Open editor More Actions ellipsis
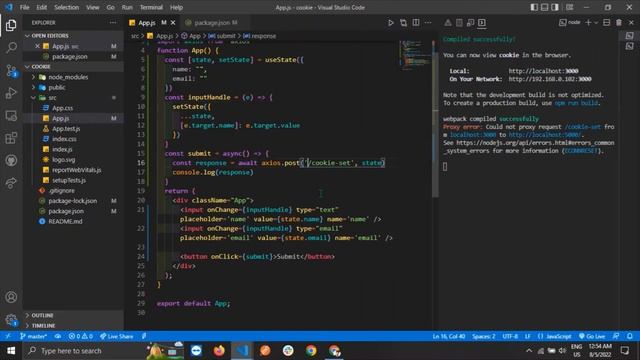The height and width of the screenshot is (360, 640). coord(428,23)
